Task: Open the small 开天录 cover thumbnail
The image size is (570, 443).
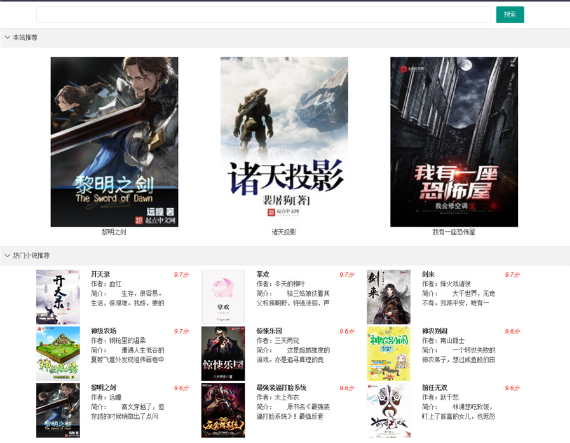Action: (x=58, y=297)
